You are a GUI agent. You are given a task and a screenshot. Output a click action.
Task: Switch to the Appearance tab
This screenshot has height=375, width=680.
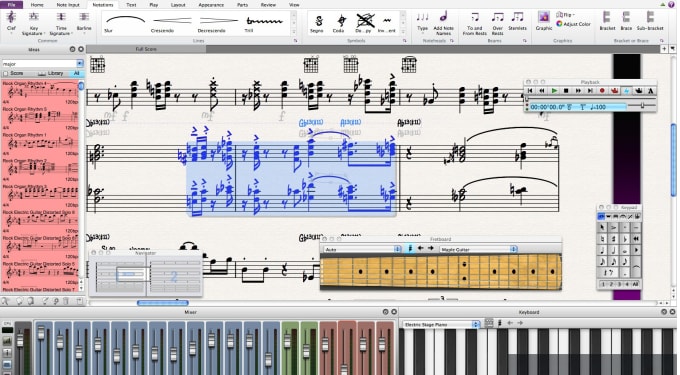(211, 5)
